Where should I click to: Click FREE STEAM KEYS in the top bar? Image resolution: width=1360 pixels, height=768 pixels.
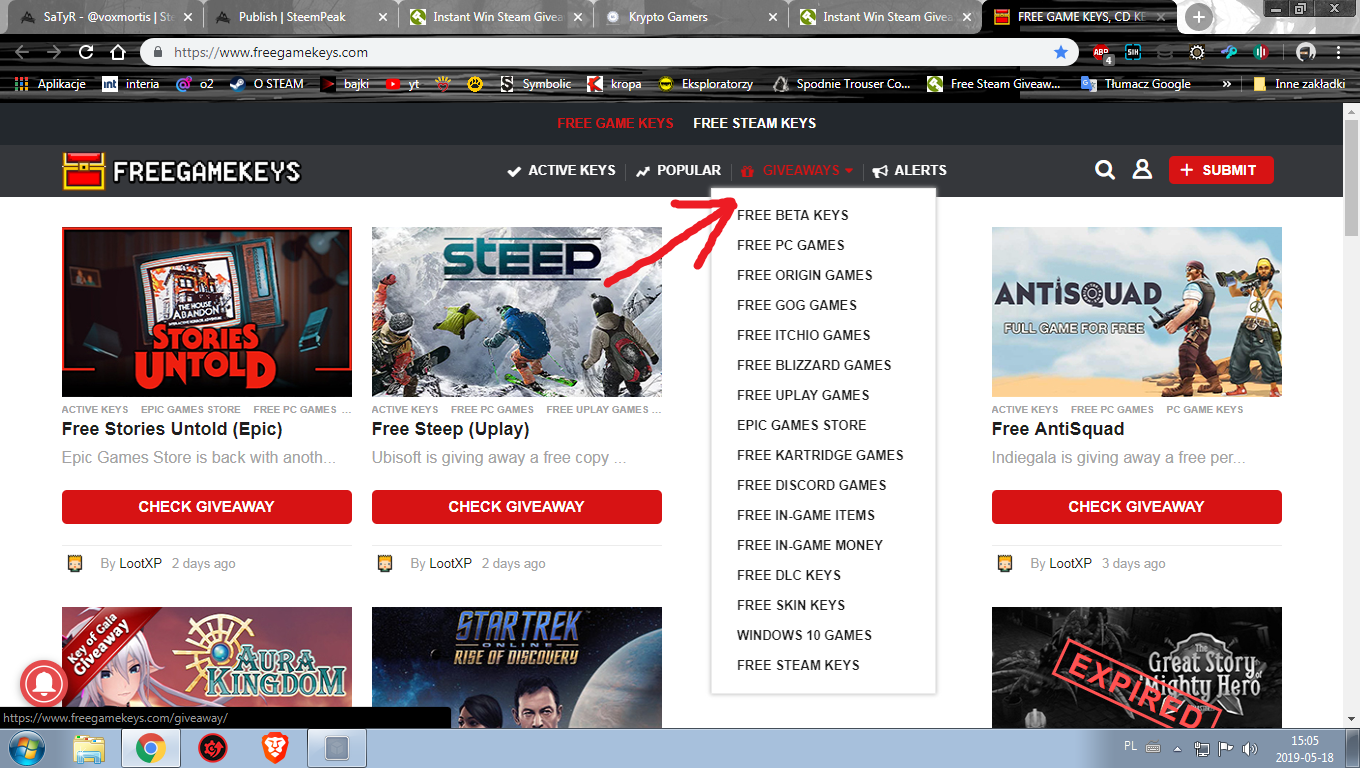[755, 123]
